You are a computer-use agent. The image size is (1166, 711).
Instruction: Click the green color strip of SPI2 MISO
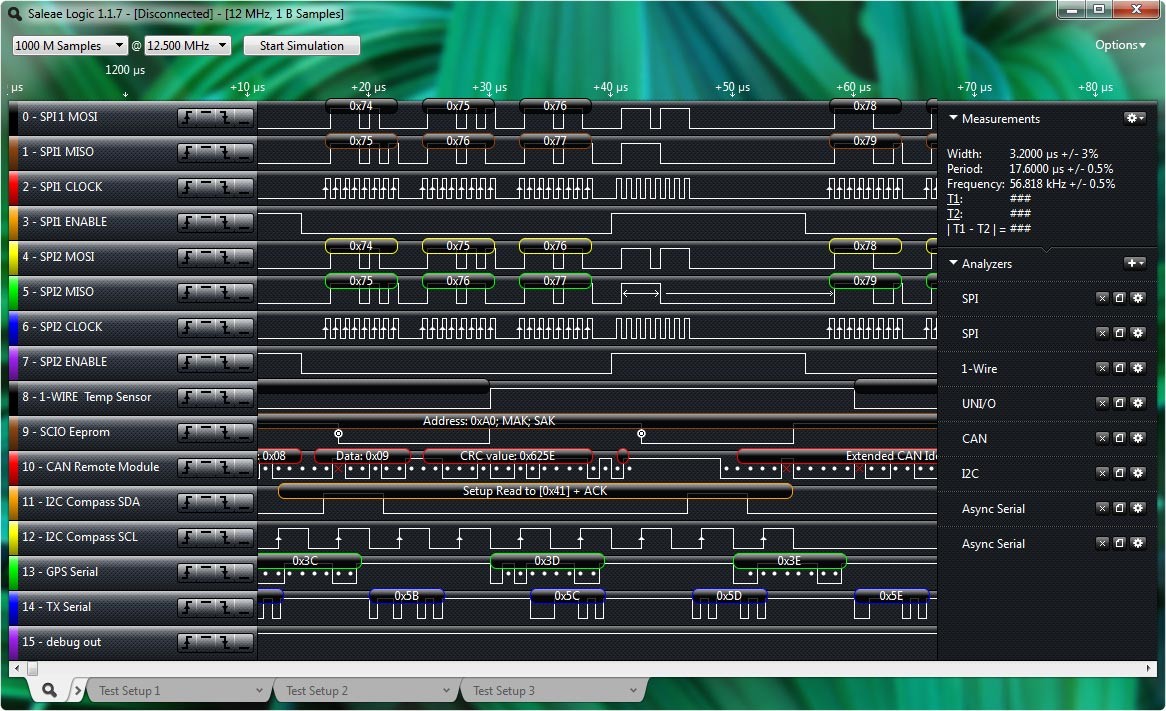coord(13,292)
